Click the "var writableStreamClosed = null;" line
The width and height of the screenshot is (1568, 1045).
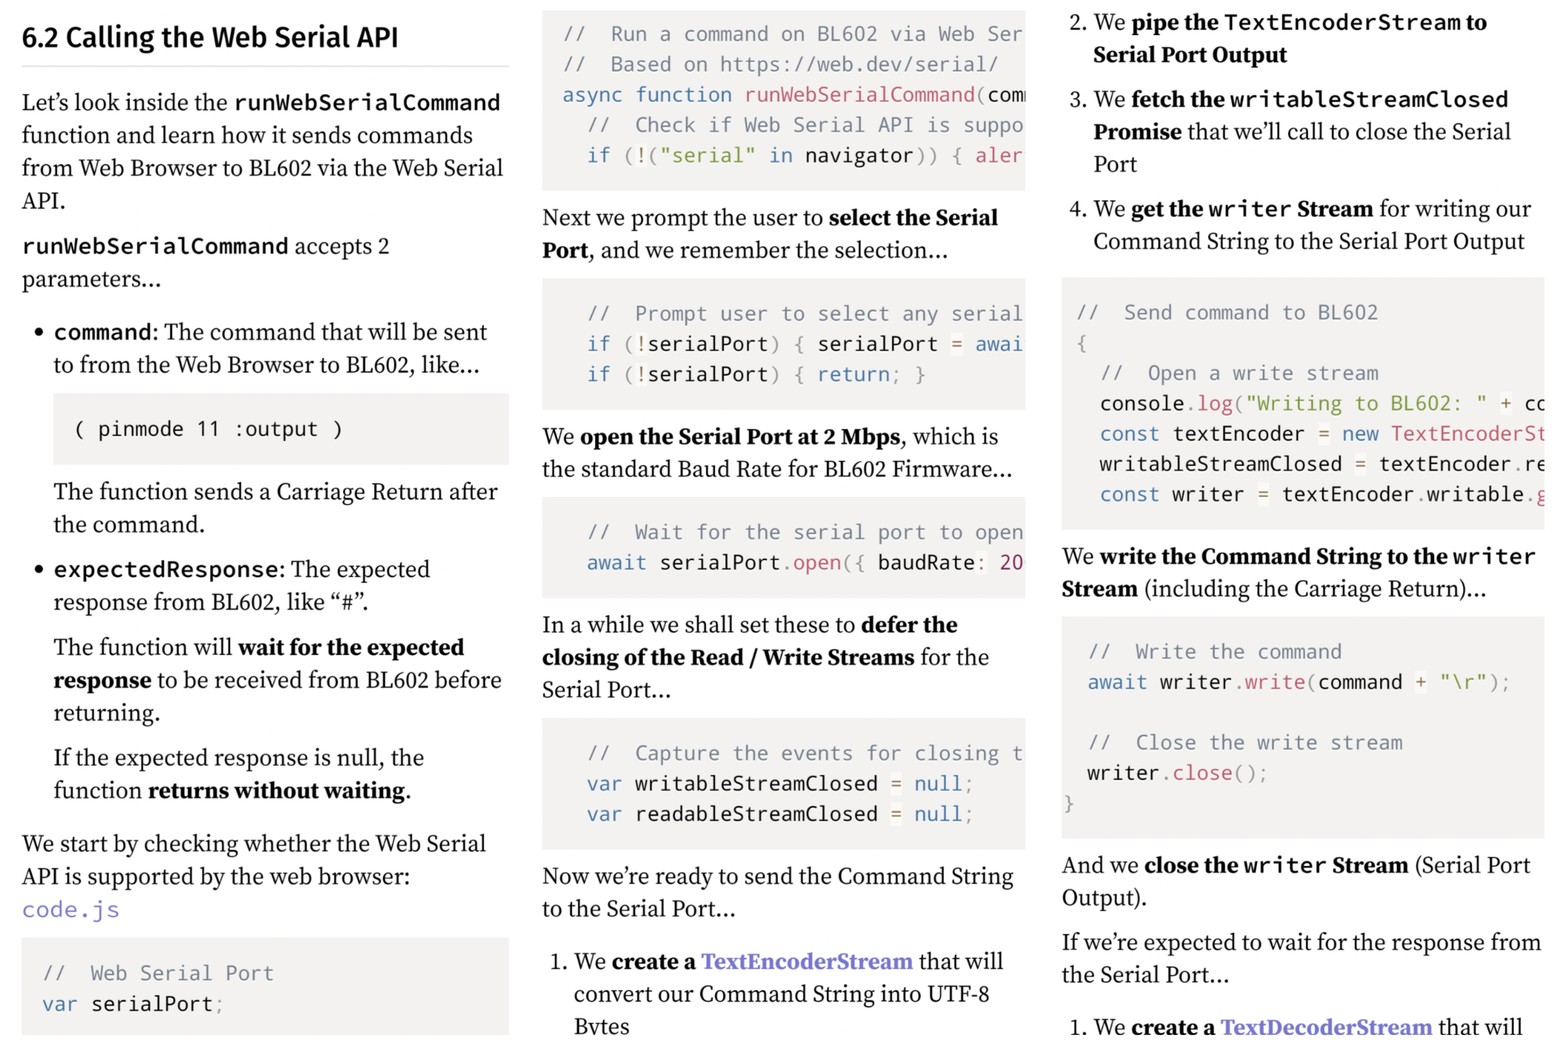[779, 784]
